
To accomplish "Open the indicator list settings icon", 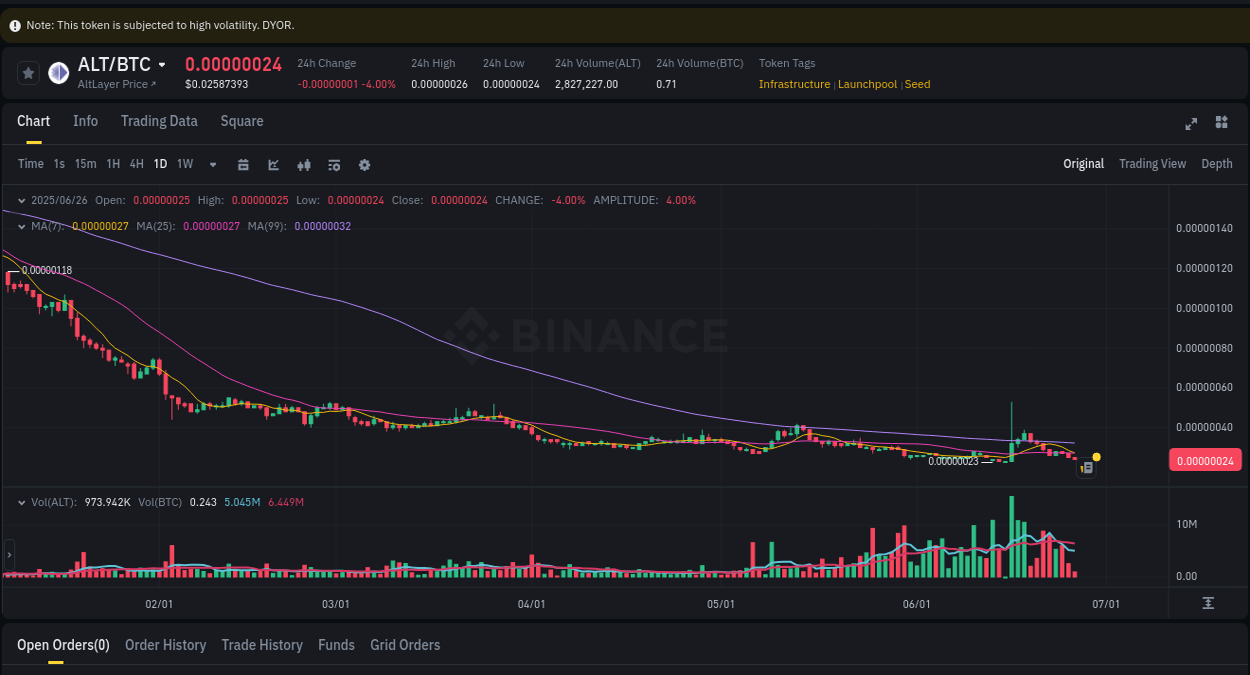I will [334, 164].
